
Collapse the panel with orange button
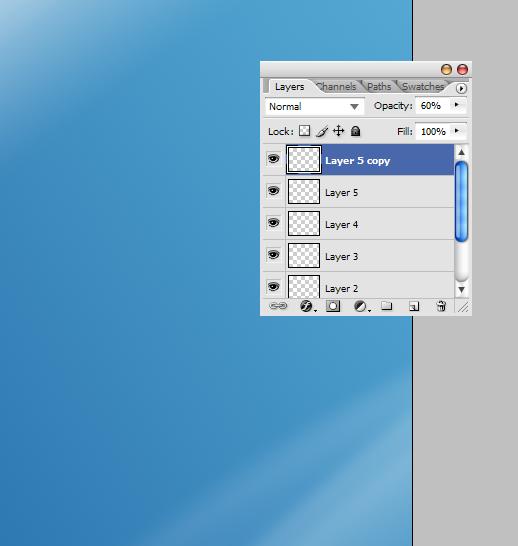[x=446, y=69]
